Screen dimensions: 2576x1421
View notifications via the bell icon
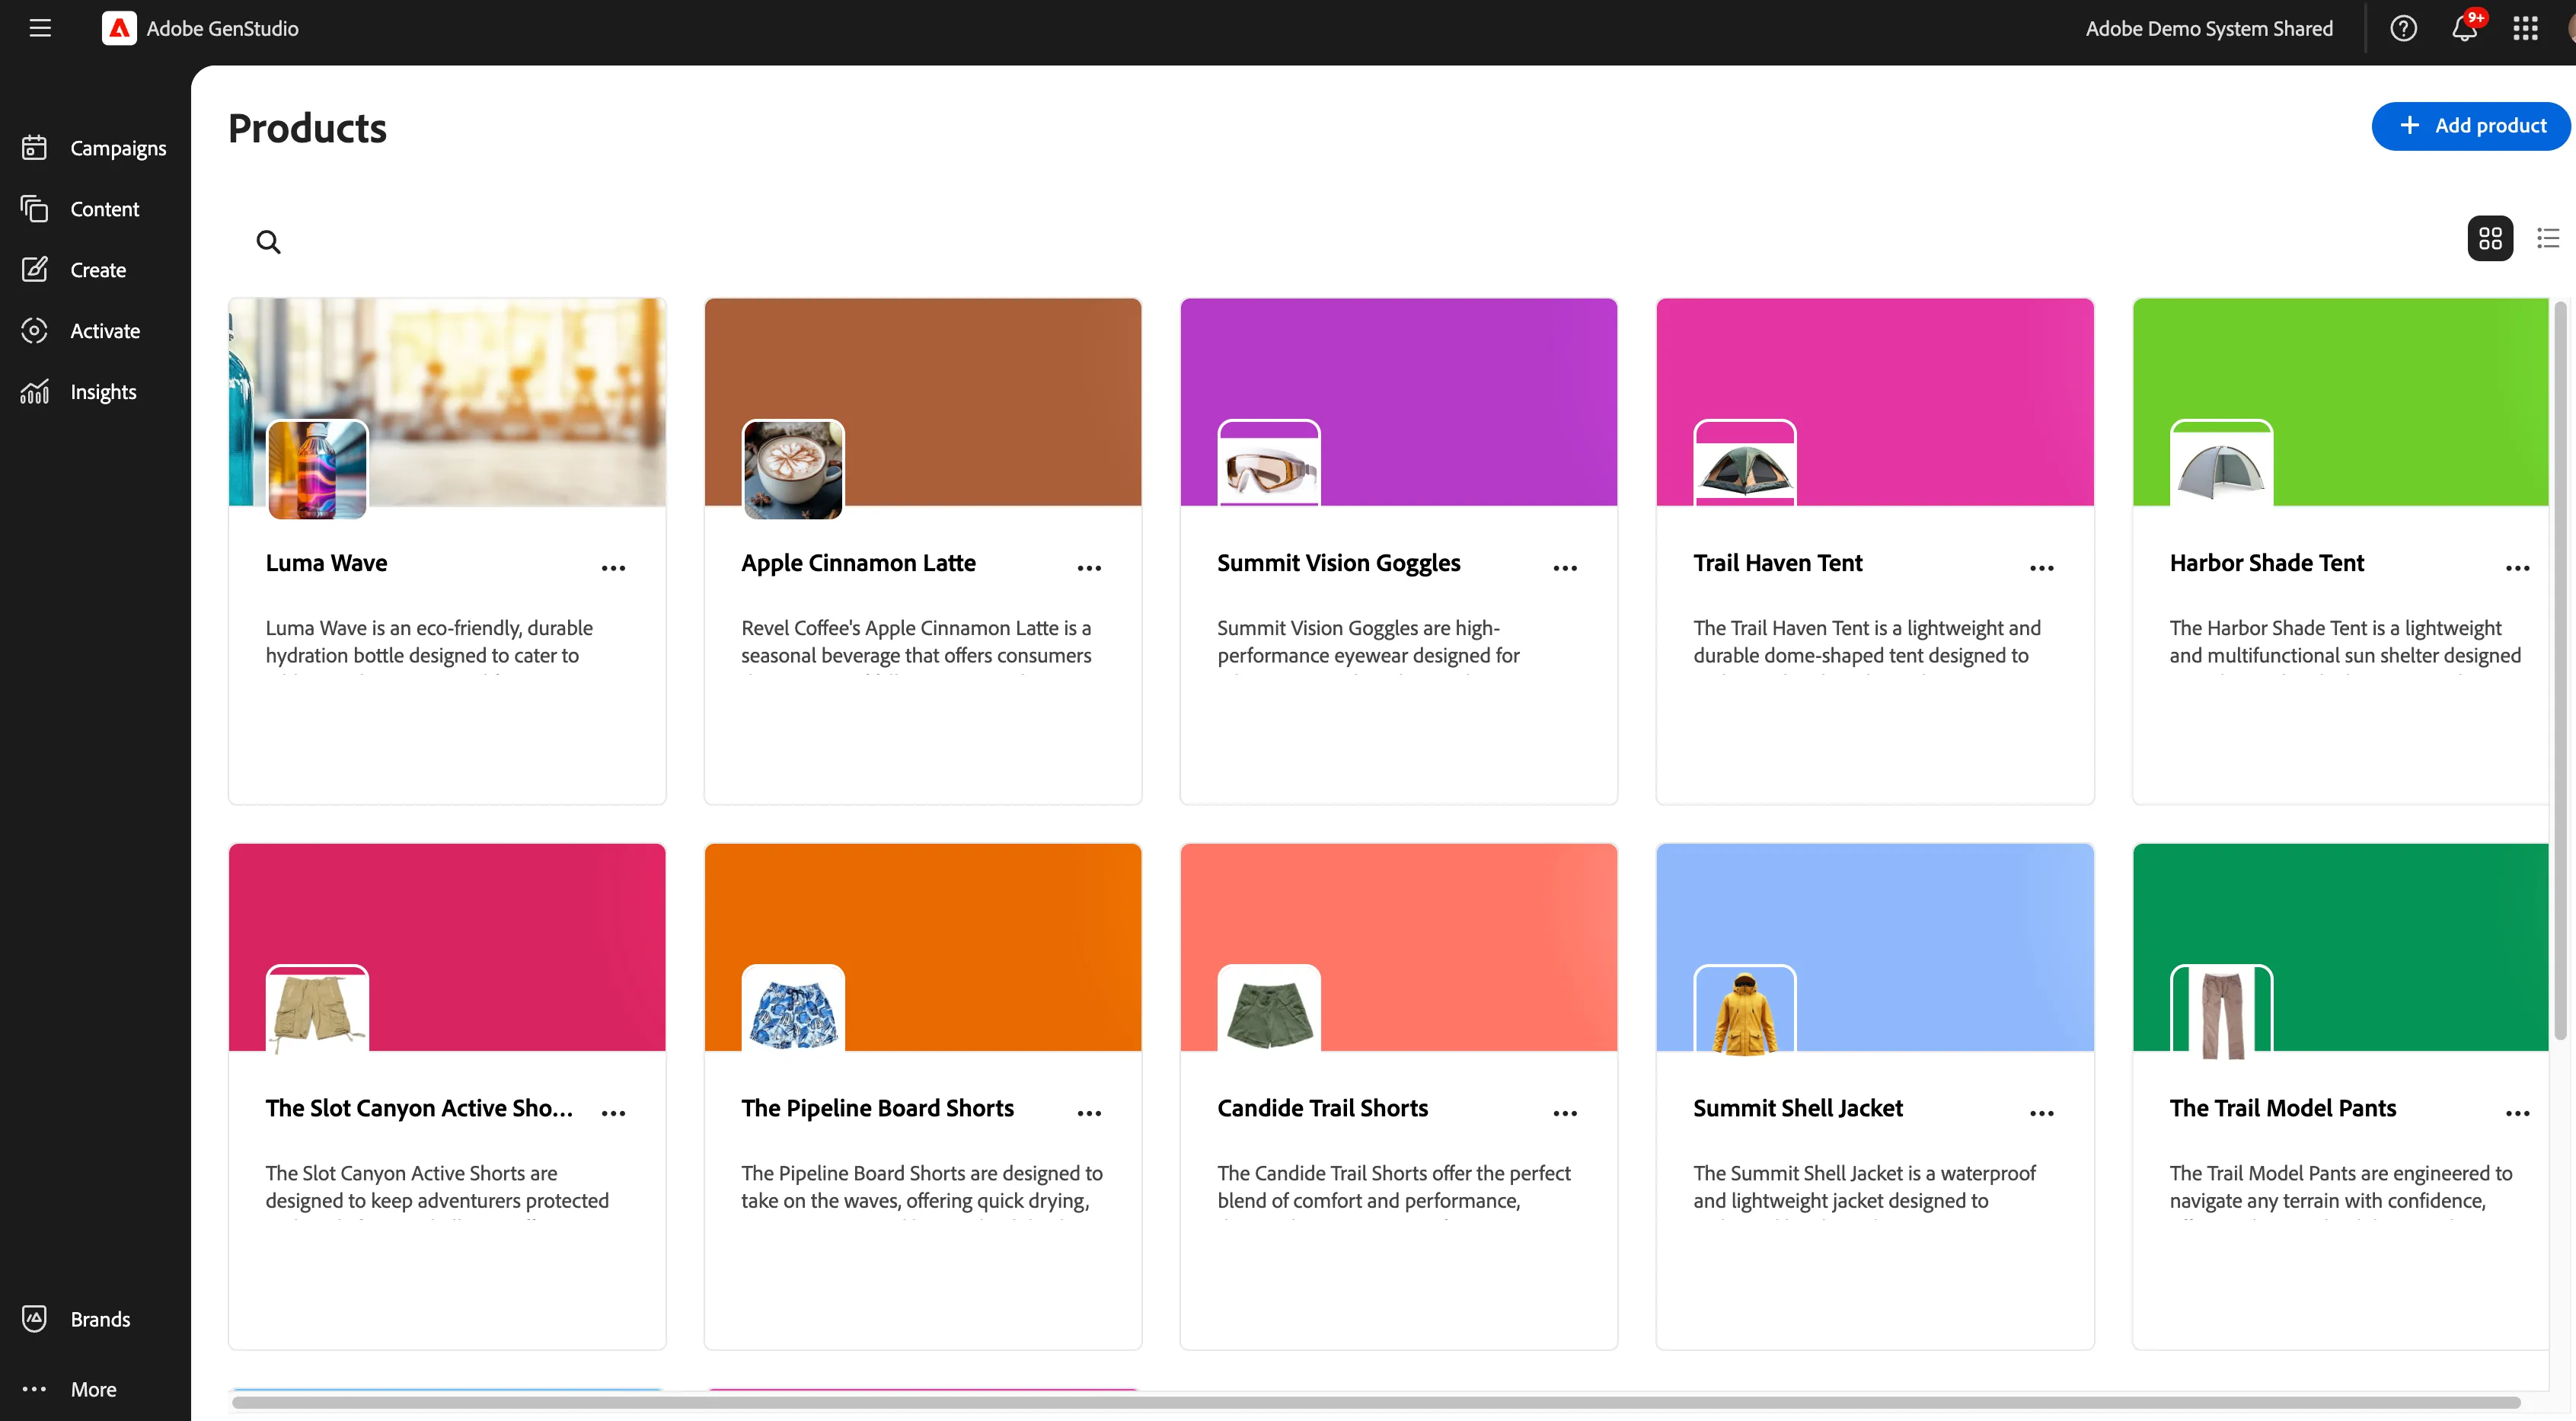coord(2465,28)
